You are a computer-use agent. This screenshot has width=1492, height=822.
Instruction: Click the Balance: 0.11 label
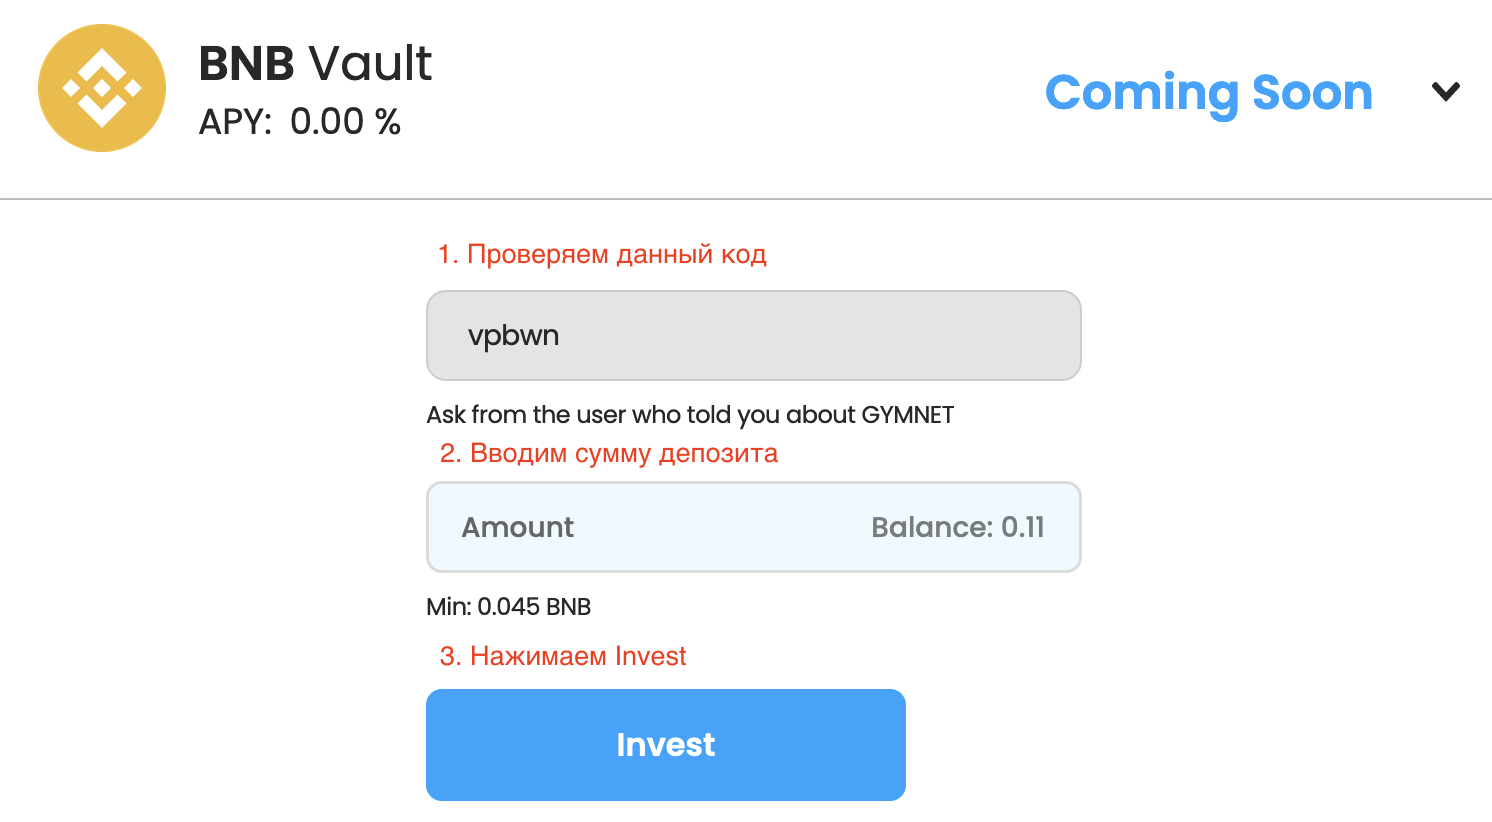pos(957,527)
